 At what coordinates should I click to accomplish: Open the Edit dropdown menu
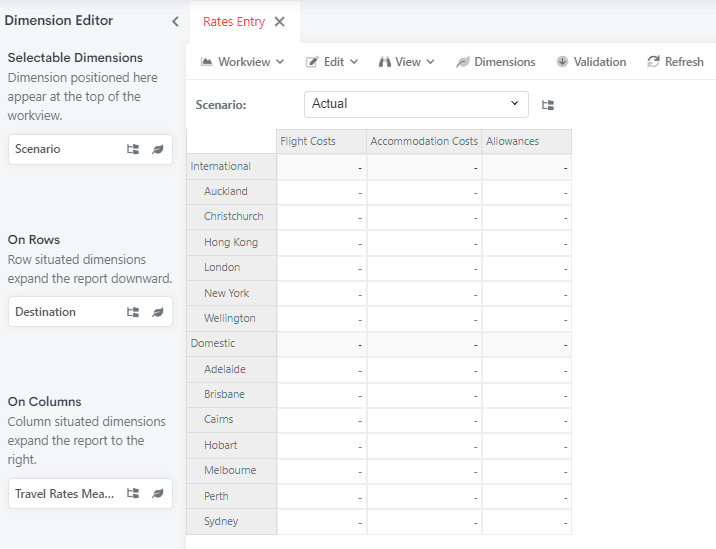pos(332,62)
